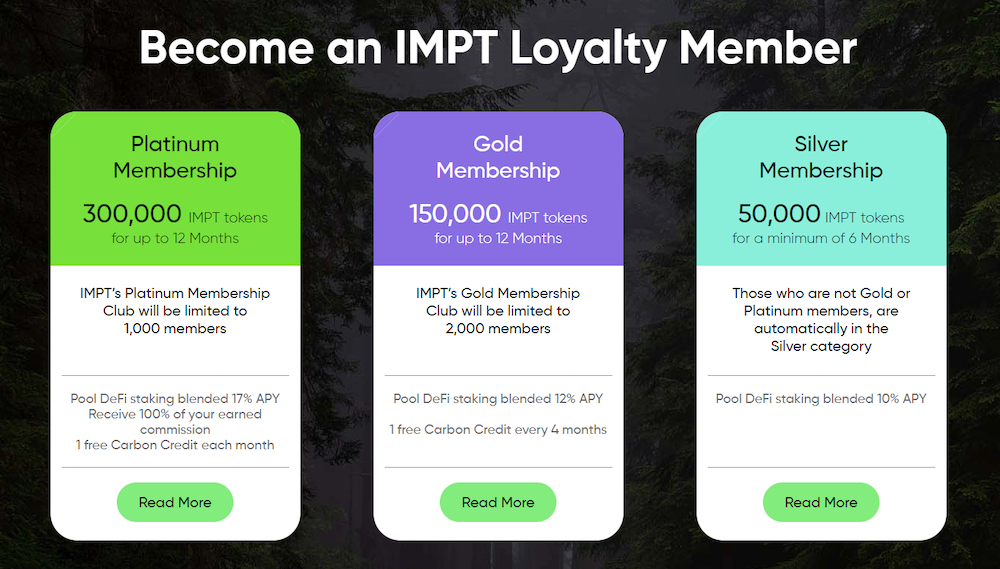Click the Receive 100% of your earned commission text
The image size is (1000, 569).
[x=175, y=422]
